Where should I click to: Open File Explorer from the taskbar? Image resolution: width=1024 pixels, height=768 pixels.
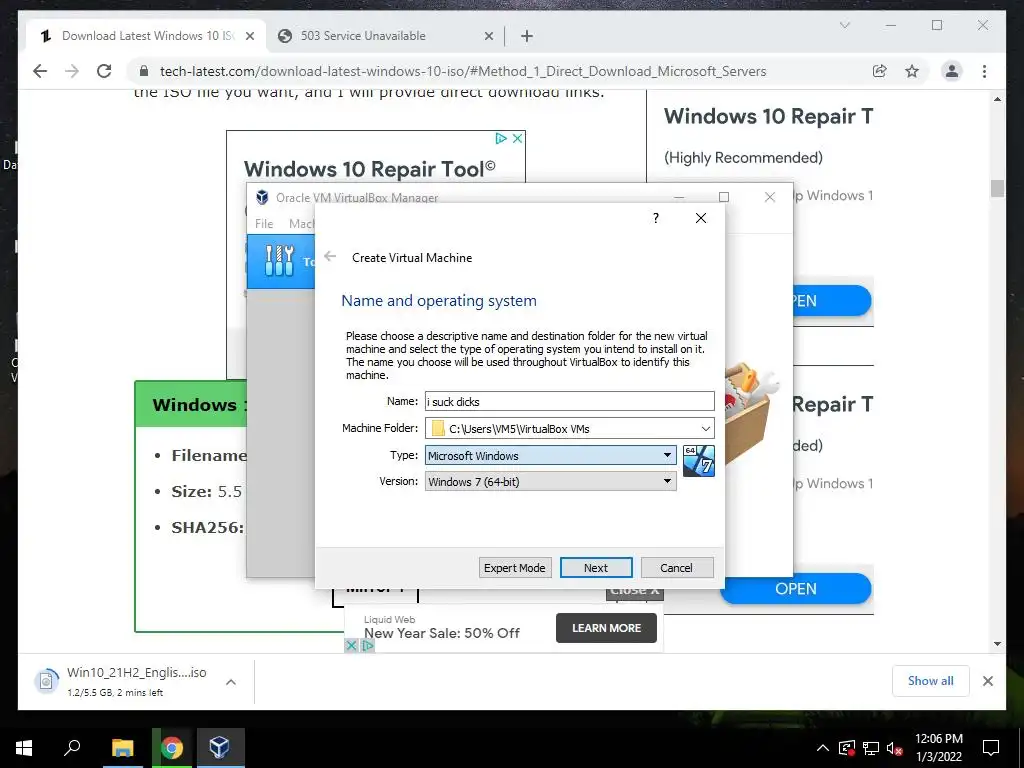point(122,748)
